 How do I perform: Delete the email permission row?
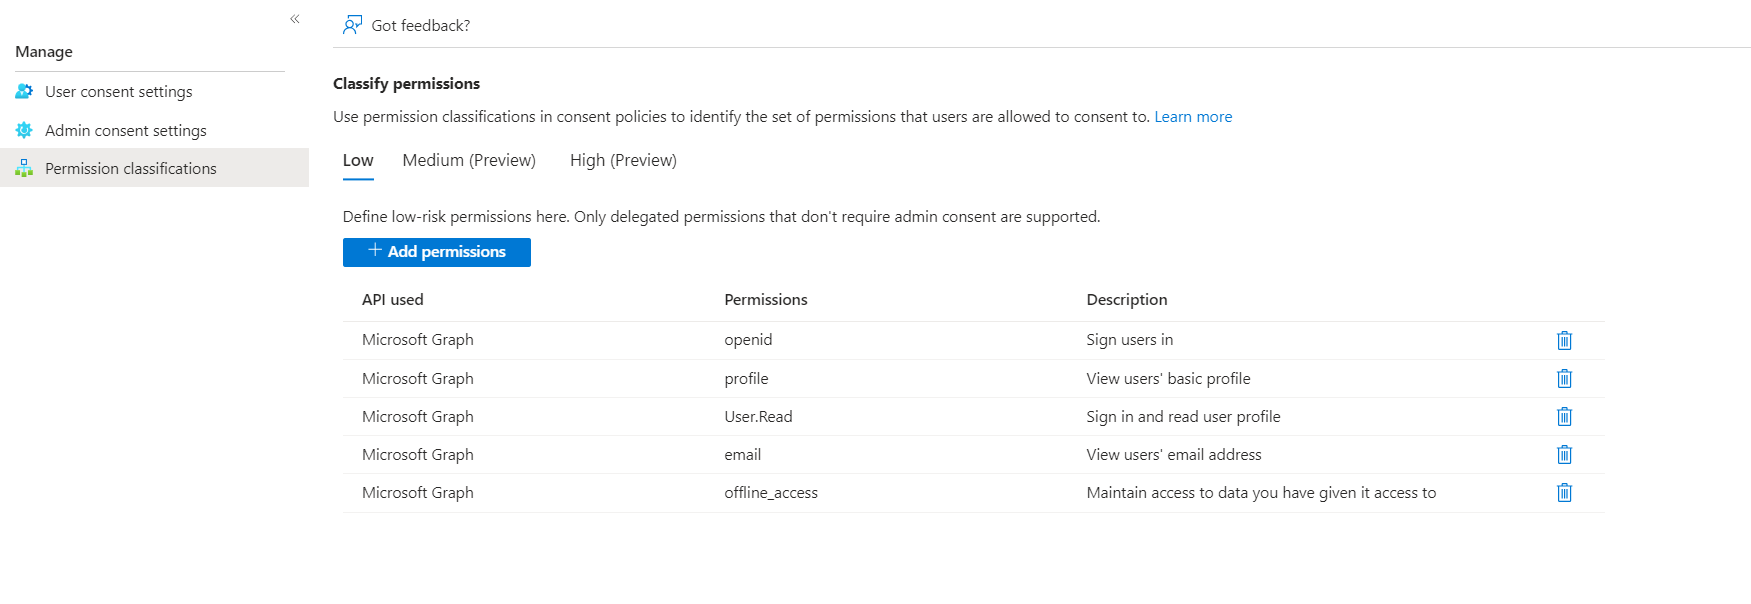[1564, 455]
